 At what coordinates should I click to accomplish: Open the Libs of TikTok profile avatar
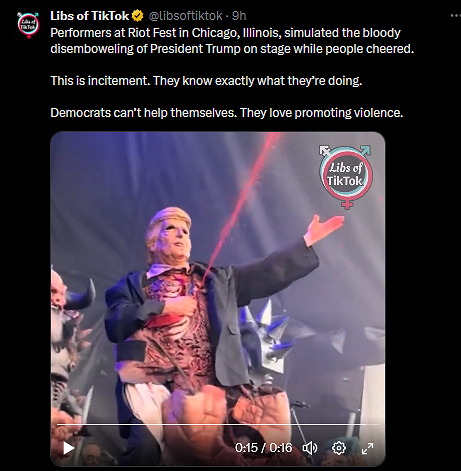click(29, 25)
